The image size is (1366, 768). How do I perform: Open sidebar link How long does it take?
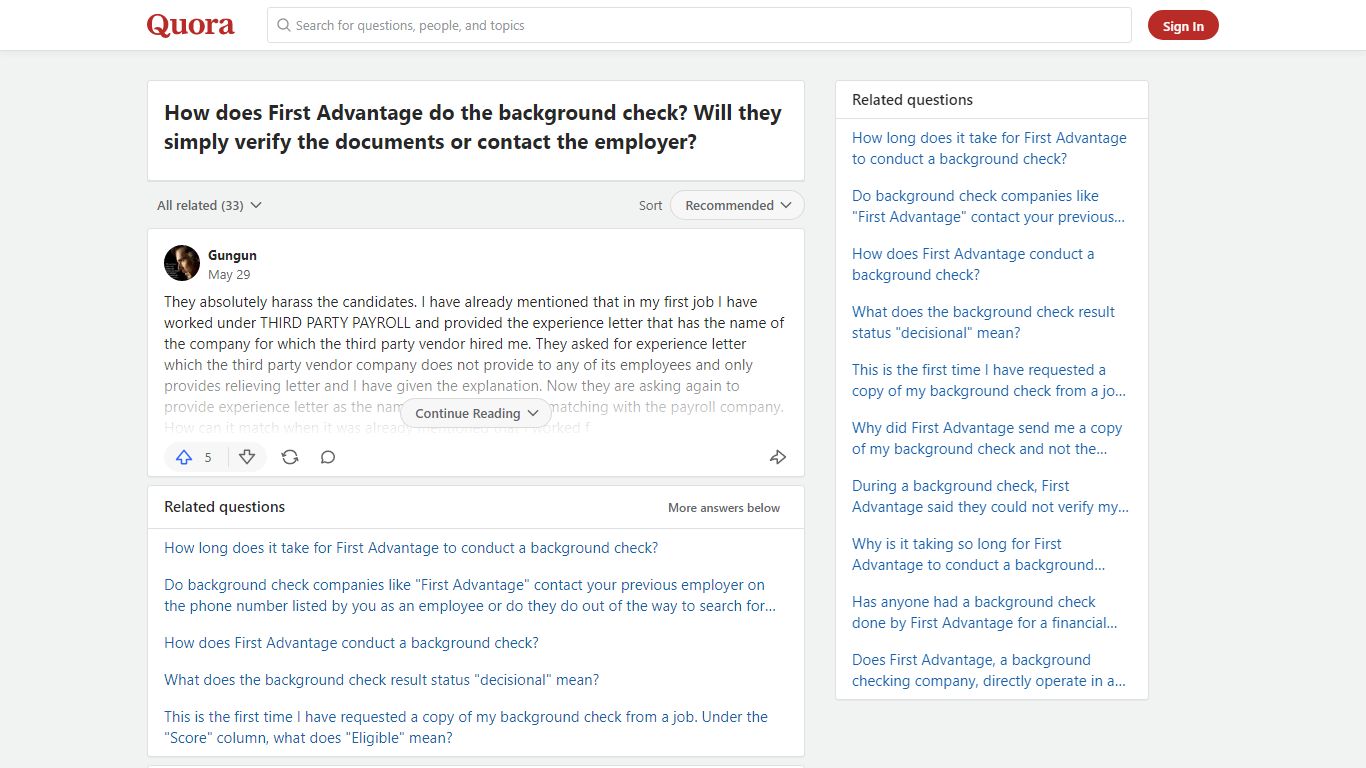click(x=989, y=148)
